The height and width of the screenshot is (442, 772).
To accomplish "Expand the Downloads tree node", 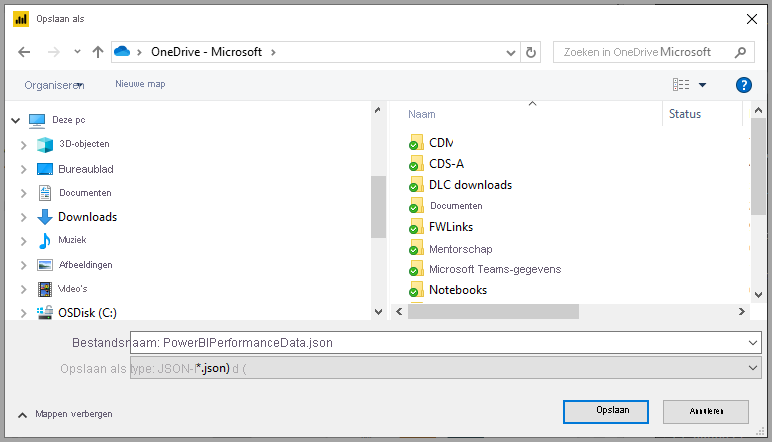I will (23, 217).
